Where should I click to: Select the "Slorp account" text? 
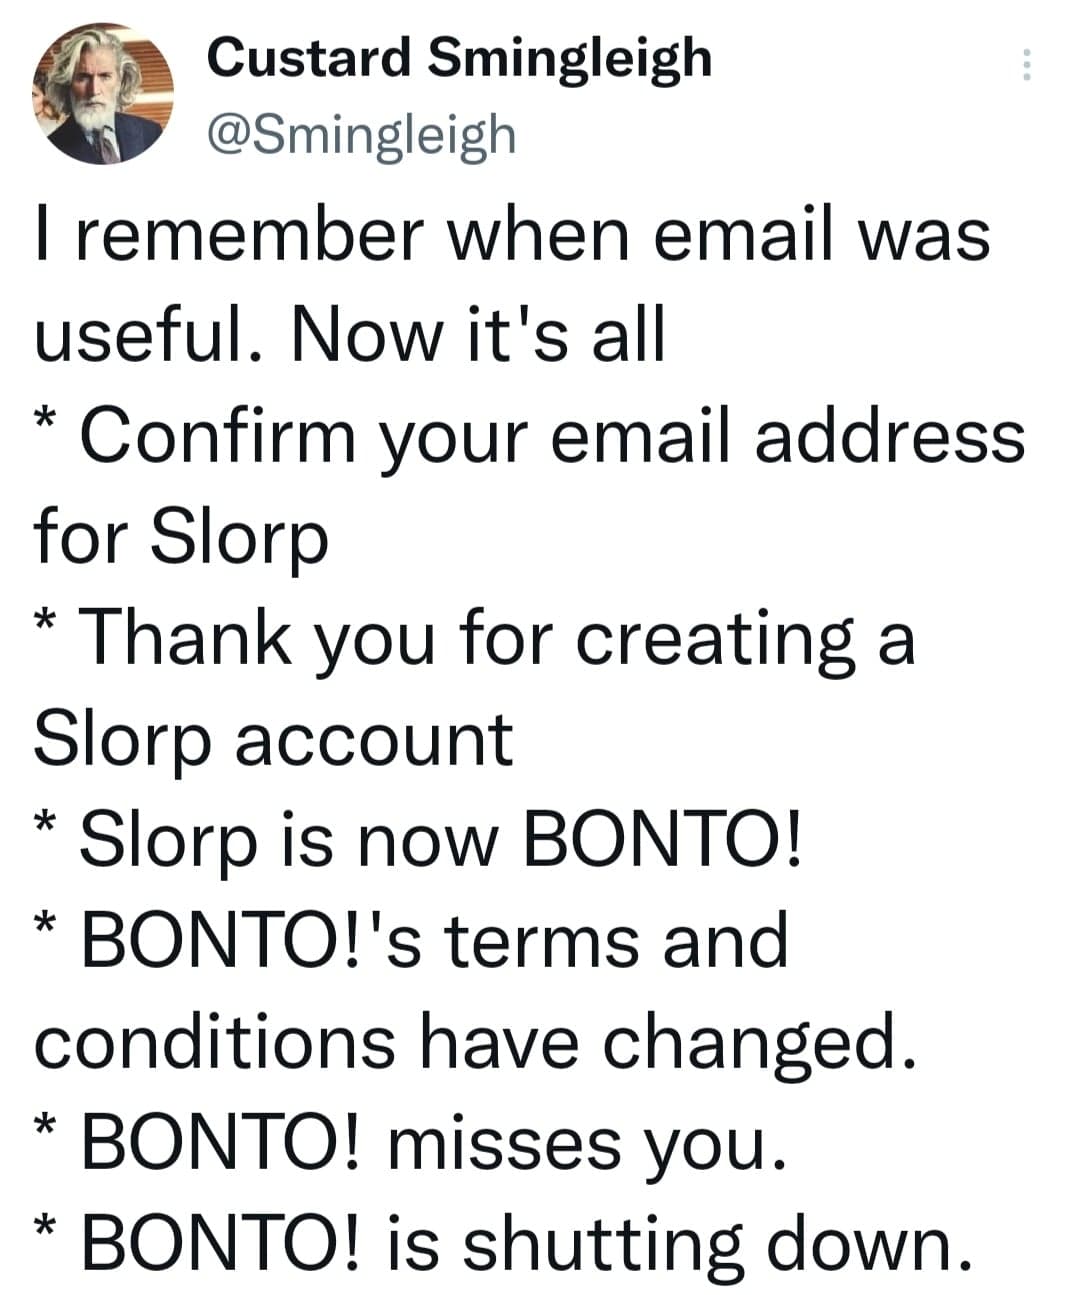click(x=273, y=740)
